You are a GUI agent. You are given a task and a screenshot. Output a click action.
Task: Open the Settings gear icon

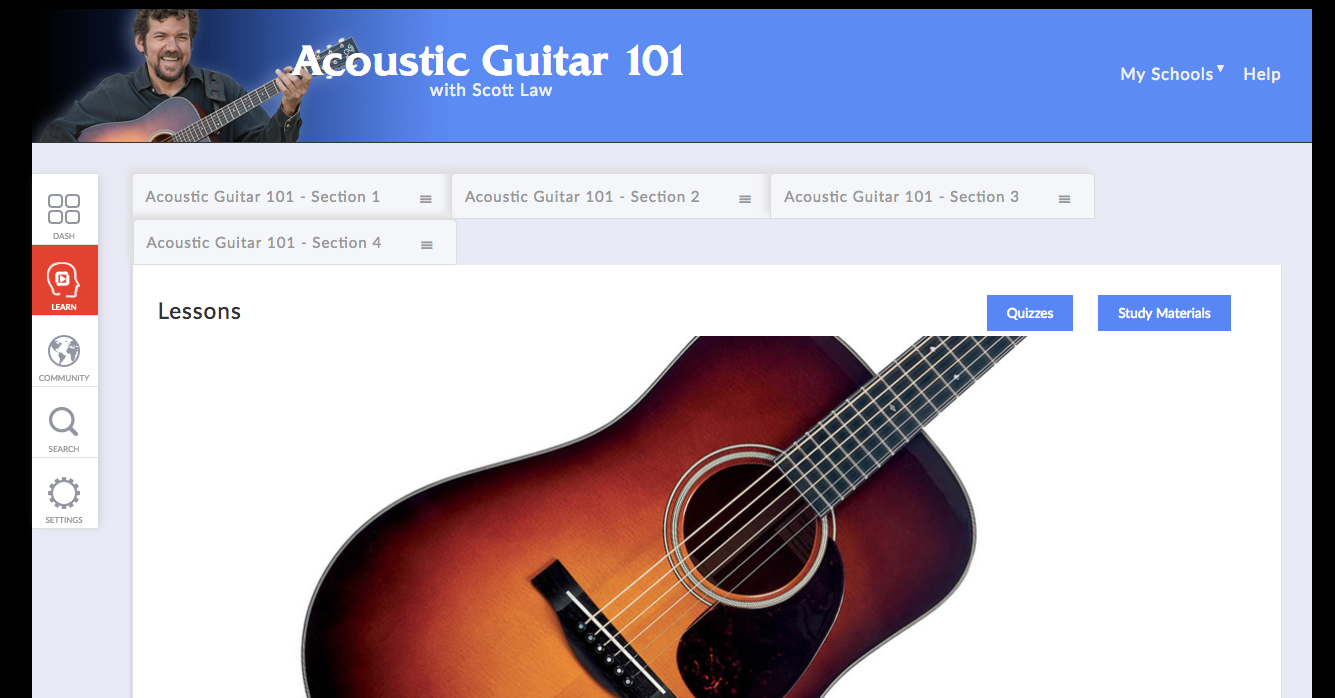[64, 494]
